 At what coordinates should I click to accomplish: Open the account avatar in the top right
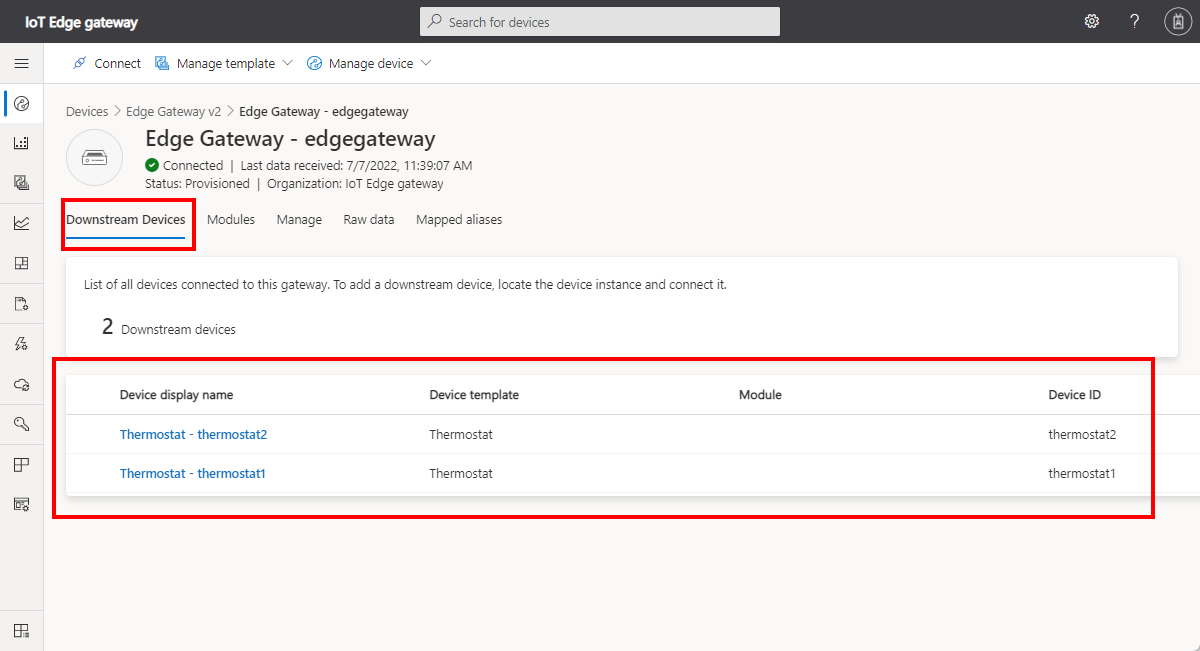tap(1178, 21)
